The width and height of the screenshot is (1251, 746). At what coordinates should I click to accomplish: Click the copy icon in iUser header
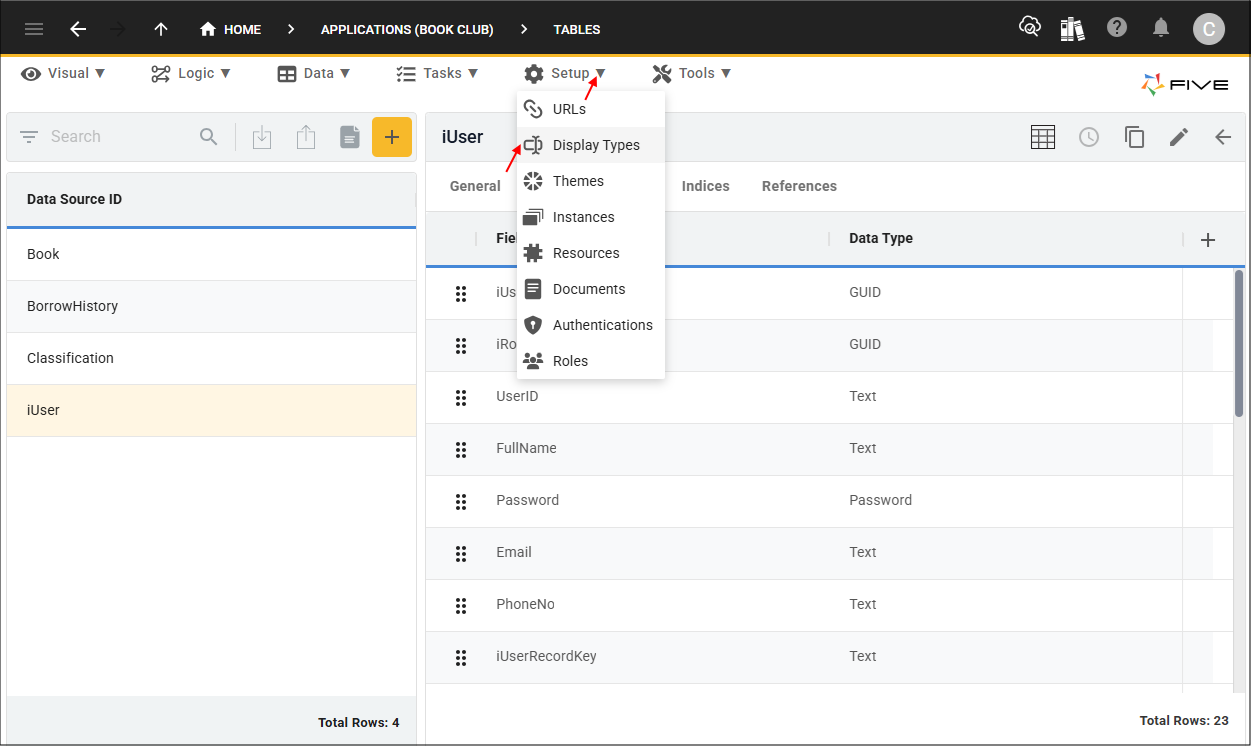(x=1134, y=137)
